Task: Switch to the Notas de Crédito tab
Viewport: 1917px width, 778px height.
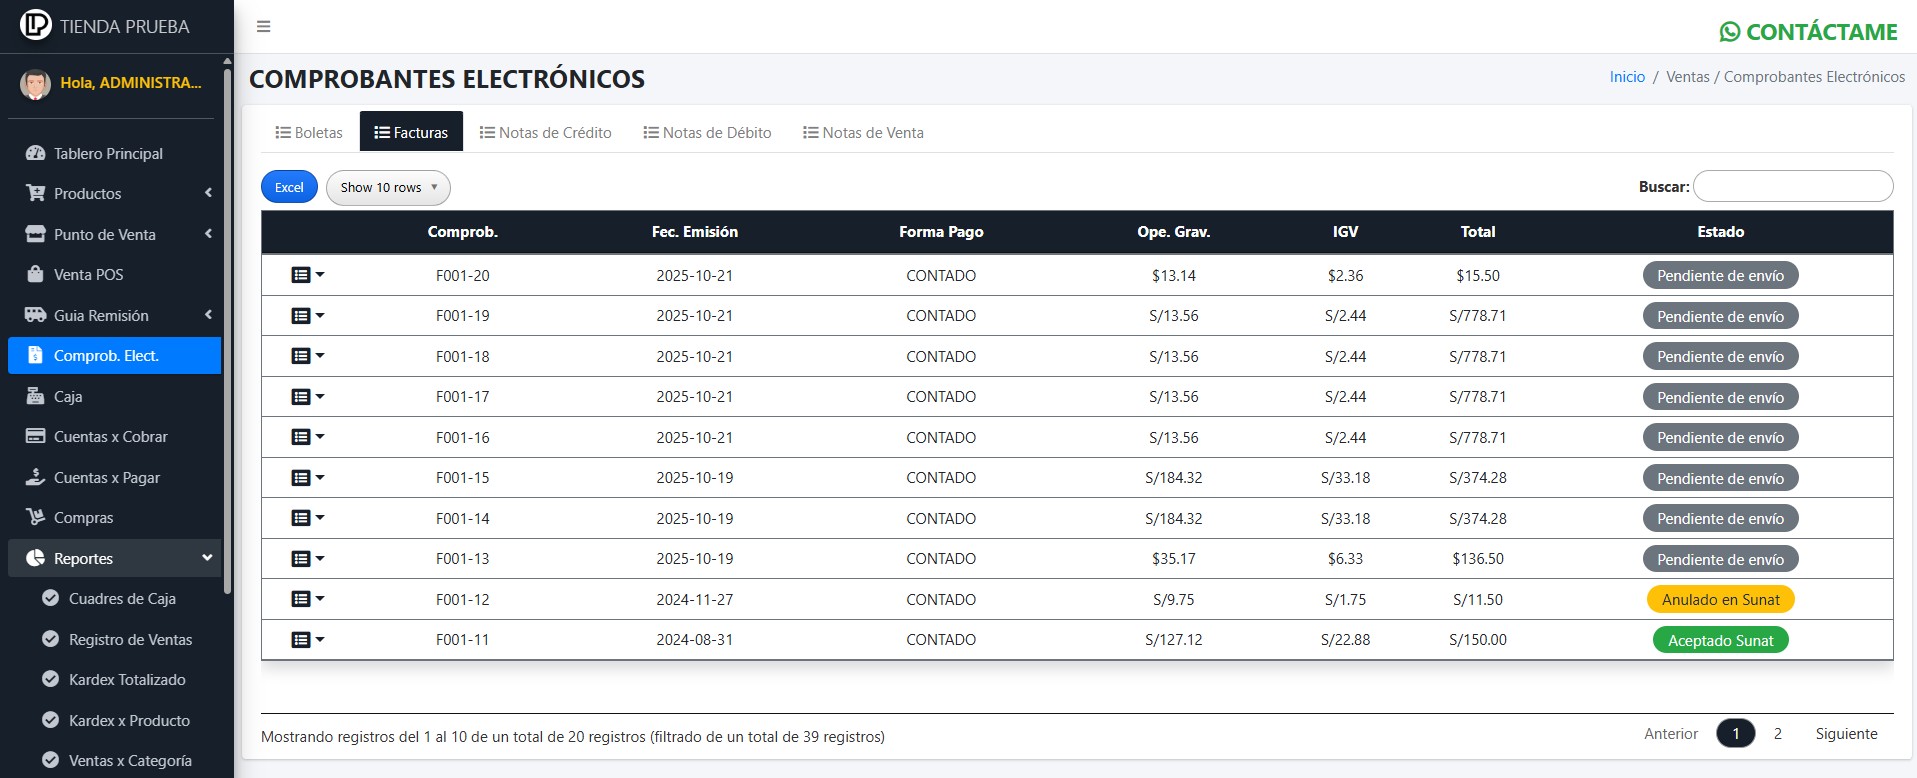Action: pyautogui.click(x=545, y=132)
